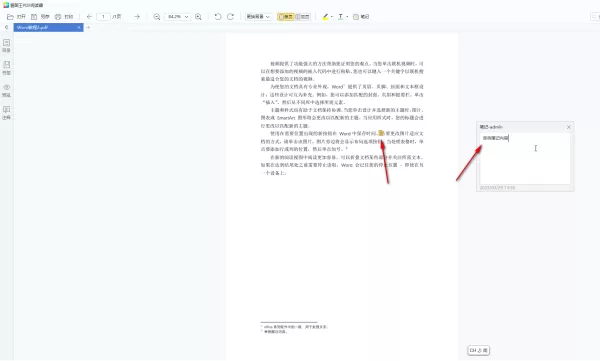The height and width of the screenshot is (361, 600).
Task: Zoom in with the plus magnifier
Action: tap(198, 17)
